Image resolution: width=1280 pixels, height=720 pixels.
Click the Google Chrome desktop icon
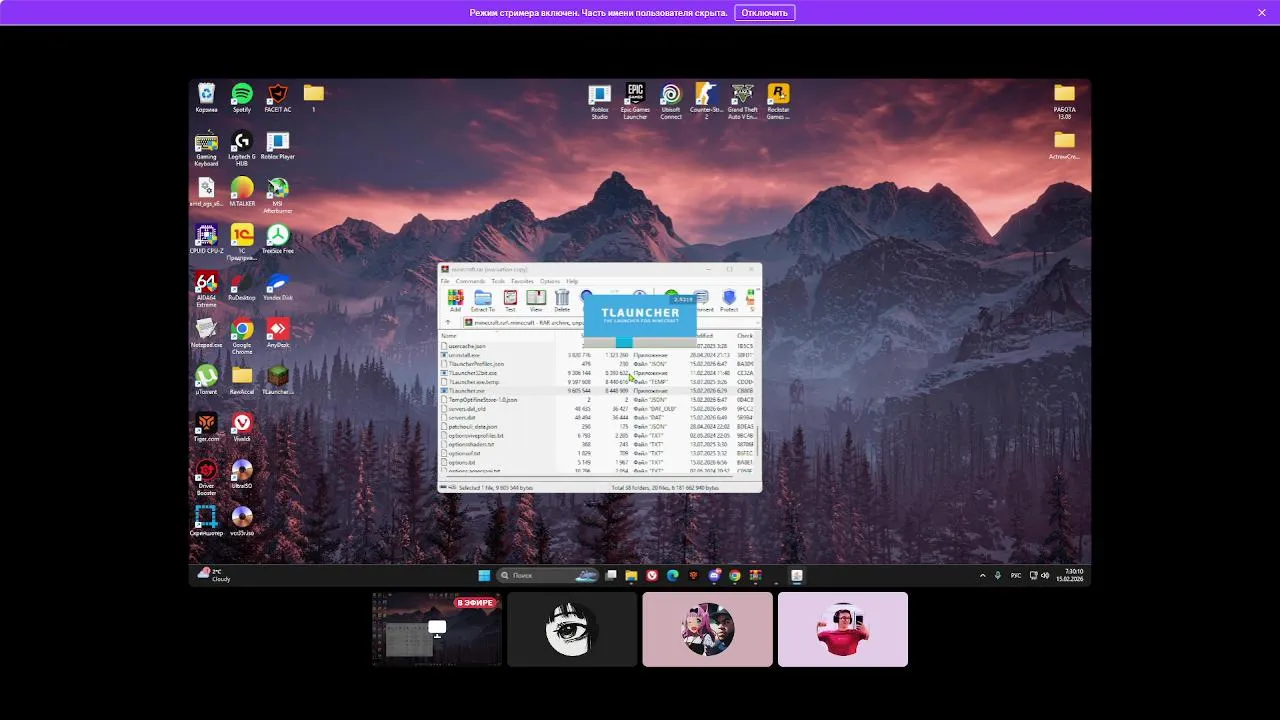tap(242, 336)
